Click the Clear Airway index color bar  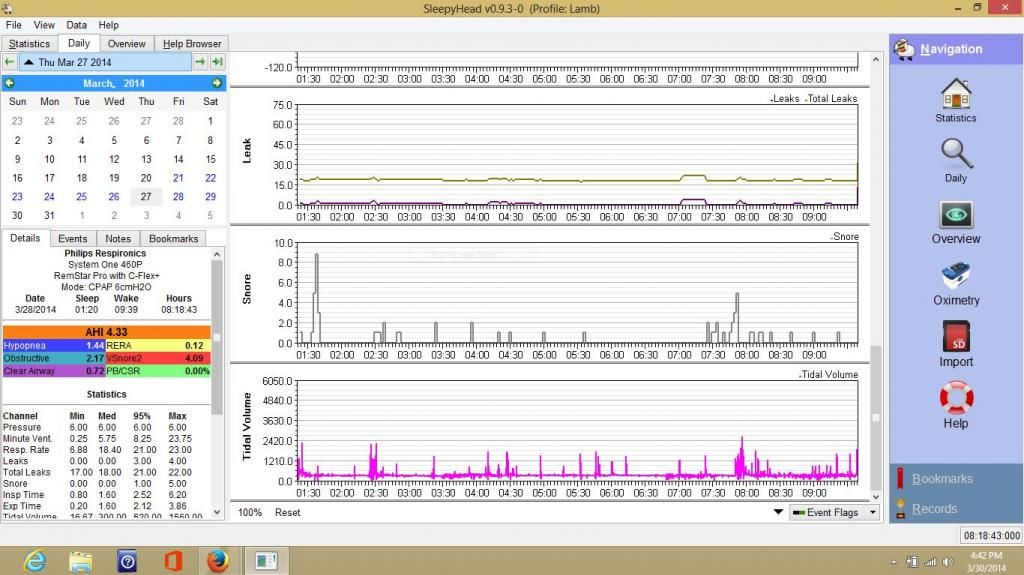coord(54,370)
